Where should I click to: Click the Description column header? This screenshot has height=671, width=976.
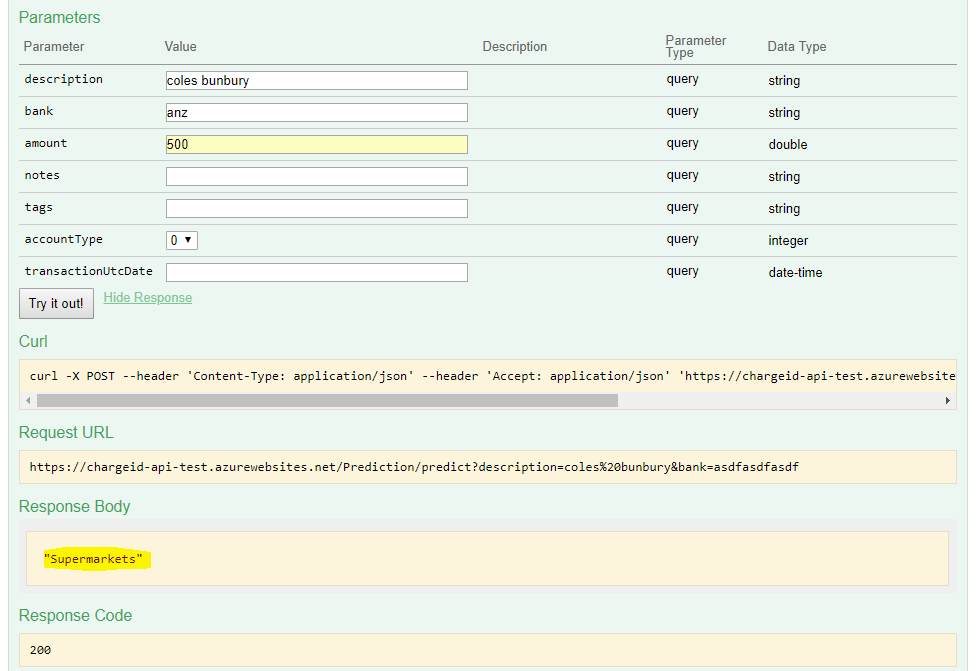[x=515, y=47]
